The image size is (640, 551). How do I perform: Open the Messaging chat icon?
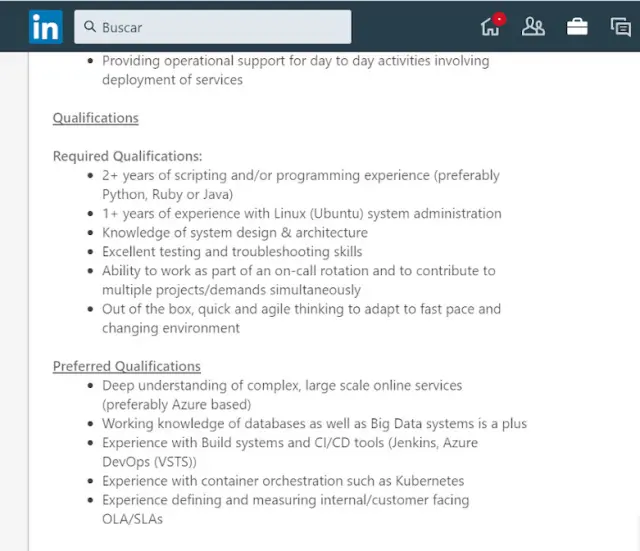(x=620, y=27)
